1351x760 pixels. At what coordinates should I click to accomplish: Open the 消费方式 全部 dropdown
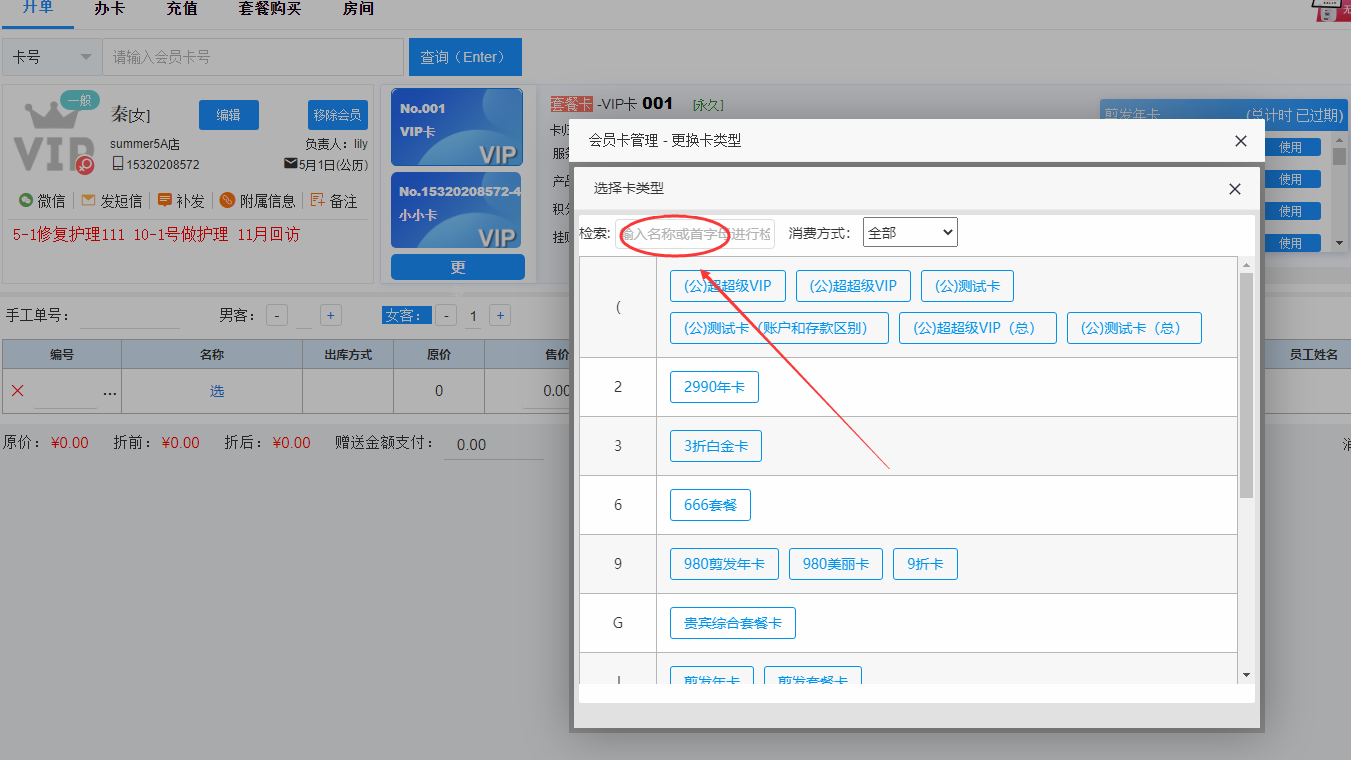[910, 233]
